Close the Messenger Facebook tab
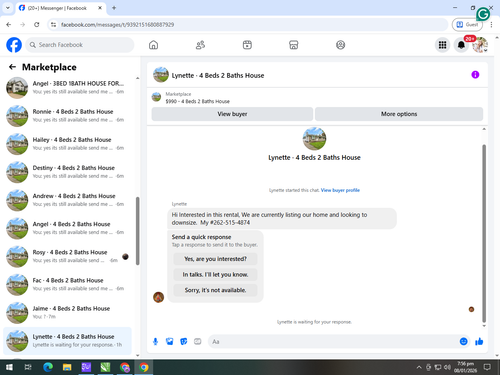 [x=100, y=8]
